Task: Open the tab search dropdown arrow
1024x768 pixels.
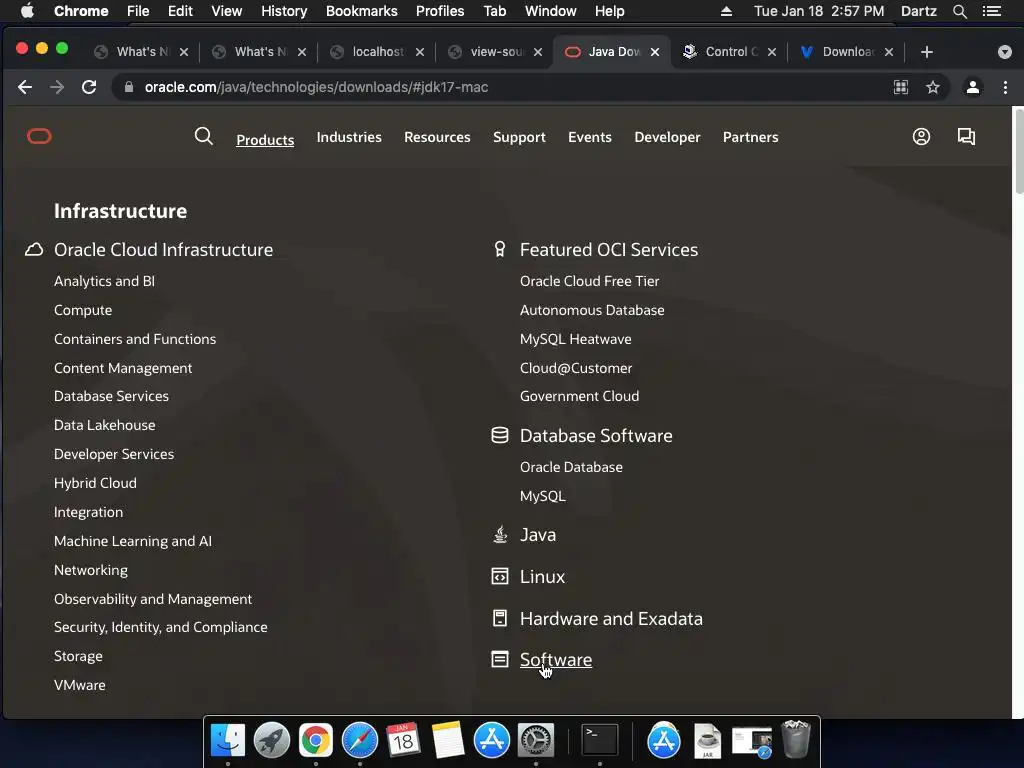Action: click(1004, 52)
